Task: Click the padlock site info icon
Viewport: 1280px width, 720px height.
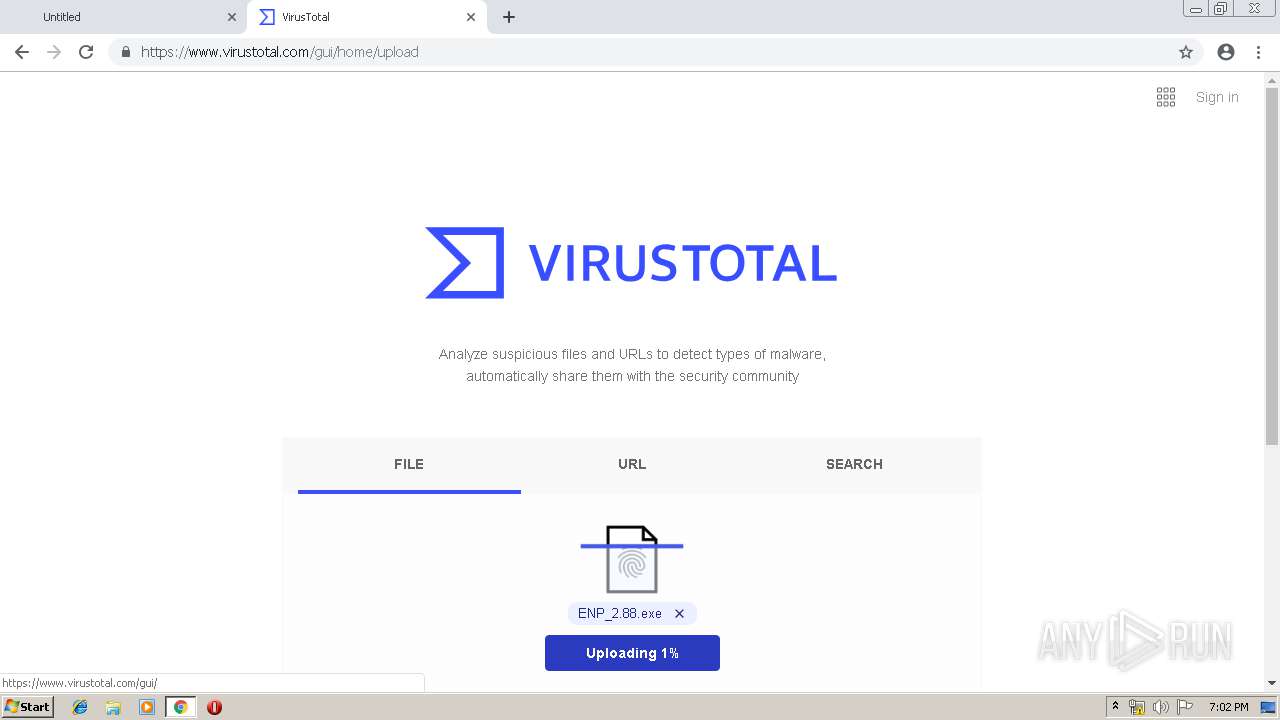Action: pyautogui.click(x=125, y=52)
